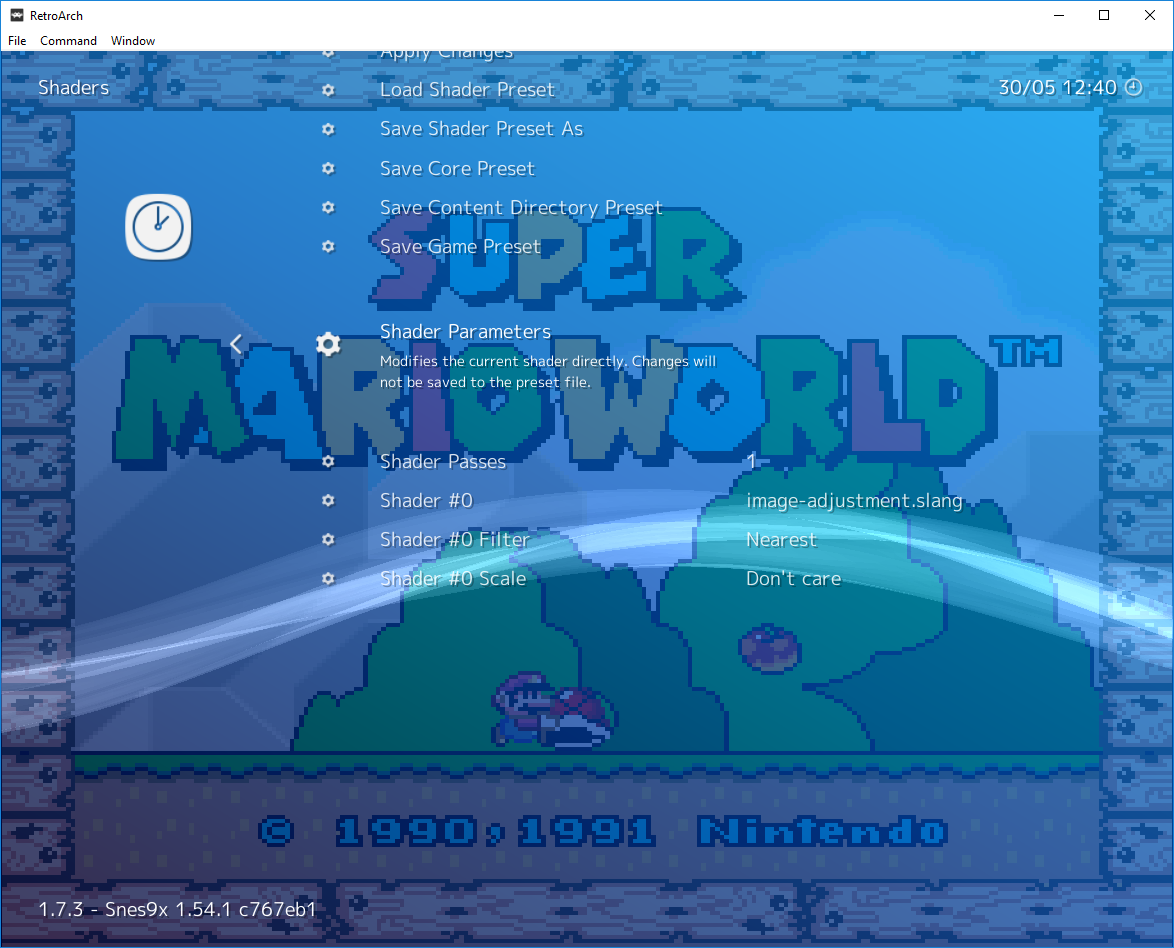Viewport: 1174px width, 948px height.
Task: Click the gear icon beside Apply Changes
Action: coord(328,51)
